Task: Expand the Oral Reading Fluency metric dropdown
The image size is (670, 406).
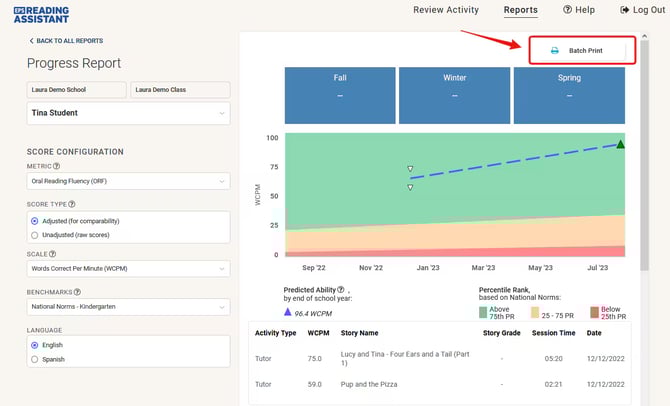Action: [x=128, y=182]
